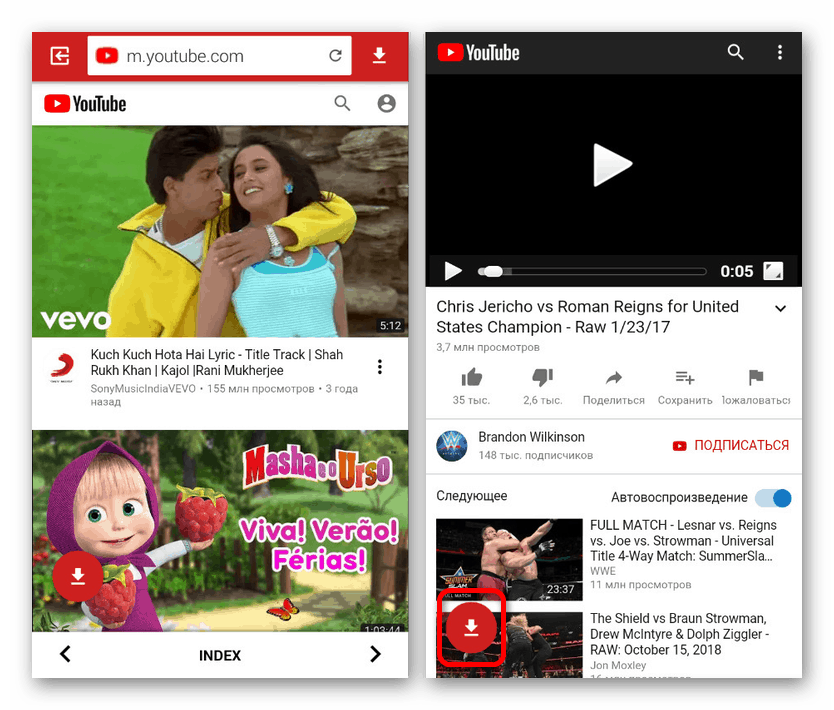Open Kuch Kuch Hota Hai video title
This screenshot has width=834, height=710.
tap(216, 362)
